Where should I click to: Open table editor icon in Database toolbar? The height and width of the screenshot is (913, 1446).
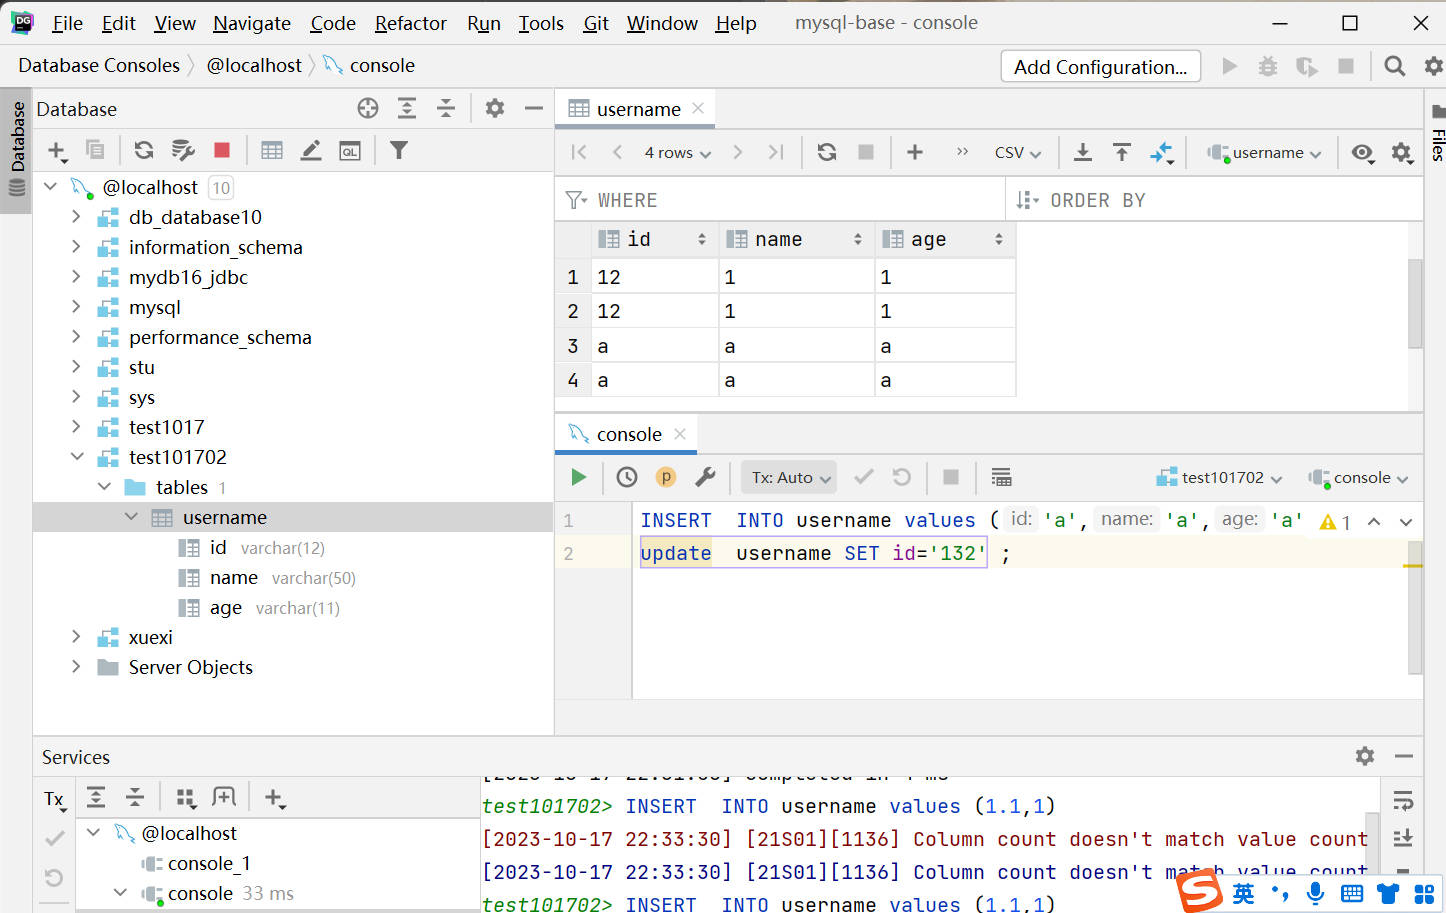click(271, 150)
